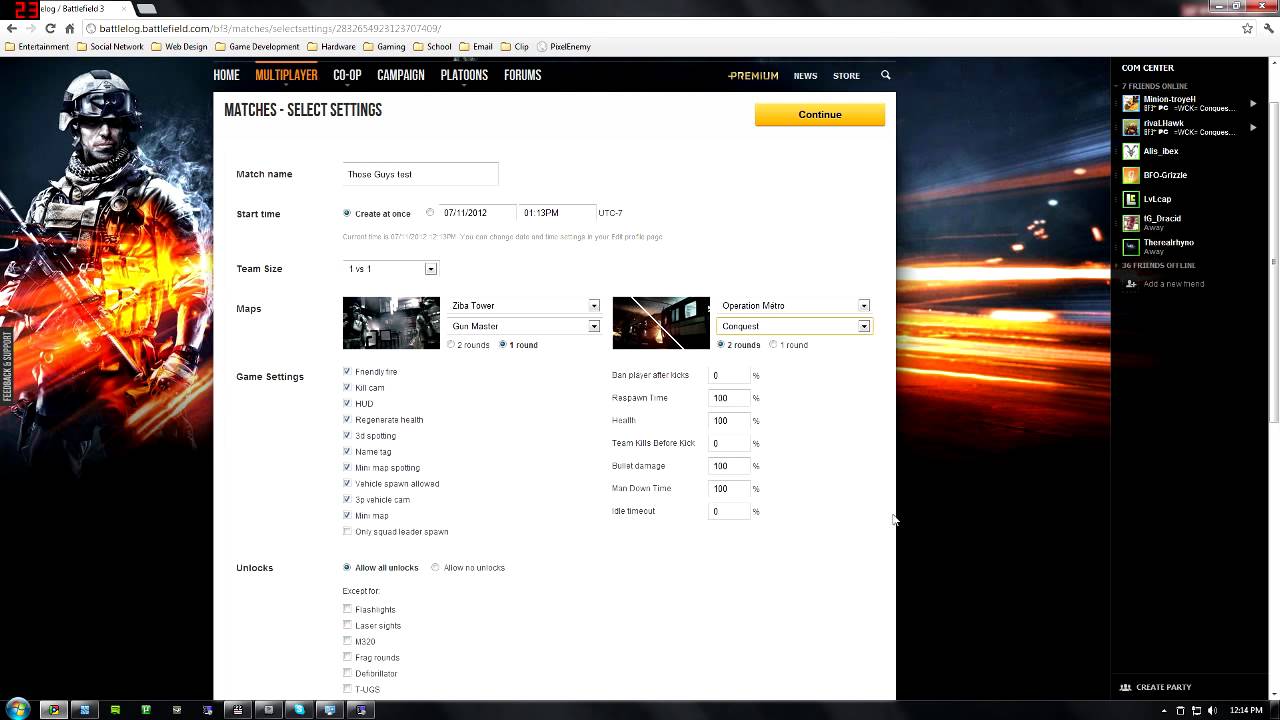The width and height of the screenshot is (1280, 720).
Task: Check the M320 exception box
Action: pos(347,641)
